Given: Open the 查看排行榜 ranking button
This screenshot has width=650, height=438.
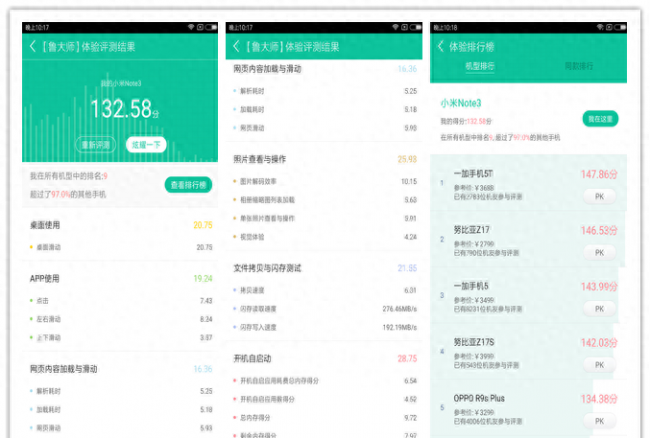Looking at the screenshot, I should 188,185.
